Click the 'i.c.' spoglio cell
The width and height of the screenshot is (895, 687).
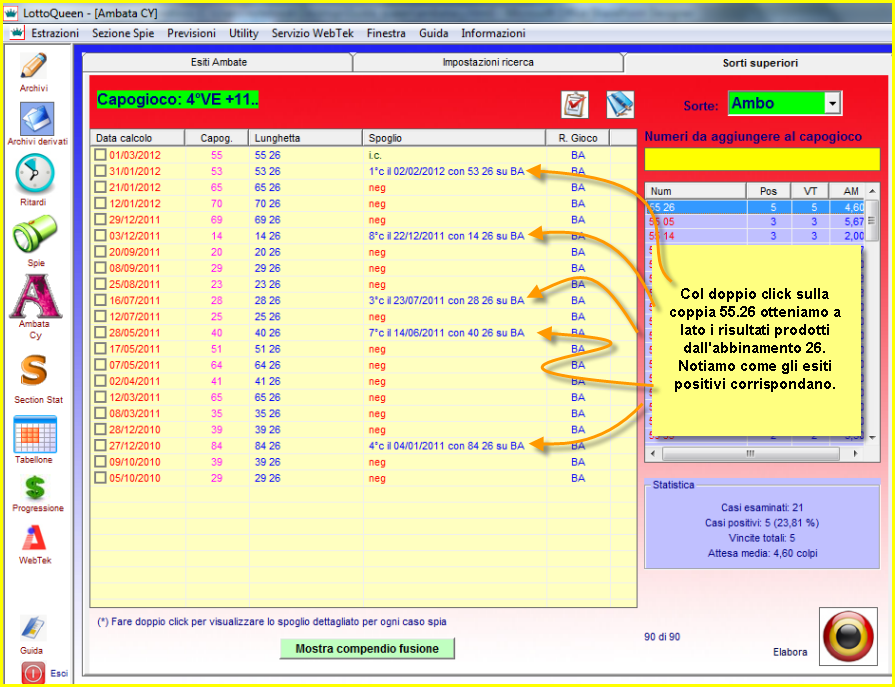[375, 155]
